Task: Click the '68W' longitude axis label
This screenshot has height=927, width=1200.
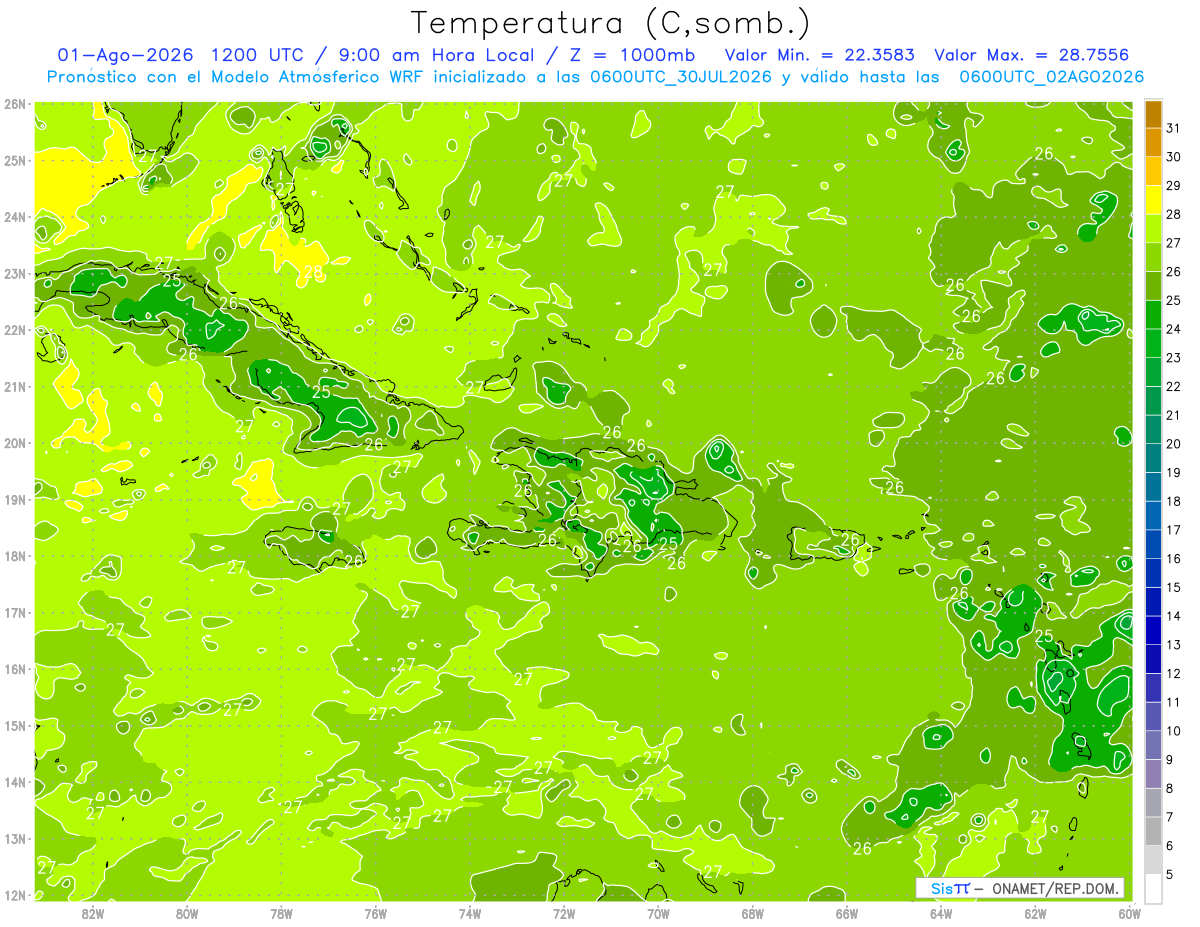Action: click(x=752, y=913)
